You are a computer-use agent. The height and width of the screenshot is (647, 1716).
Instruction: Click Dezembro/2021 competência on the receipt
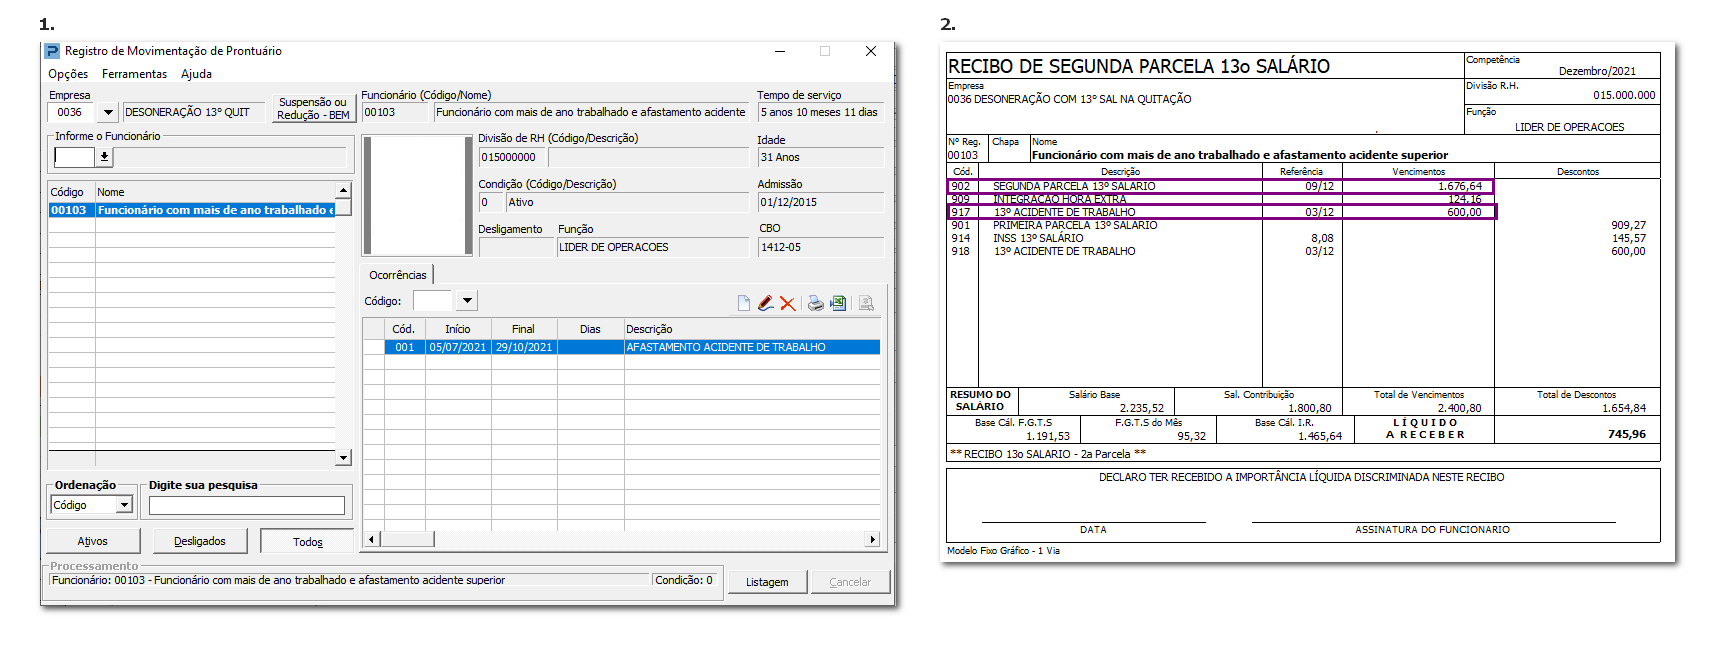point(1597,71)
